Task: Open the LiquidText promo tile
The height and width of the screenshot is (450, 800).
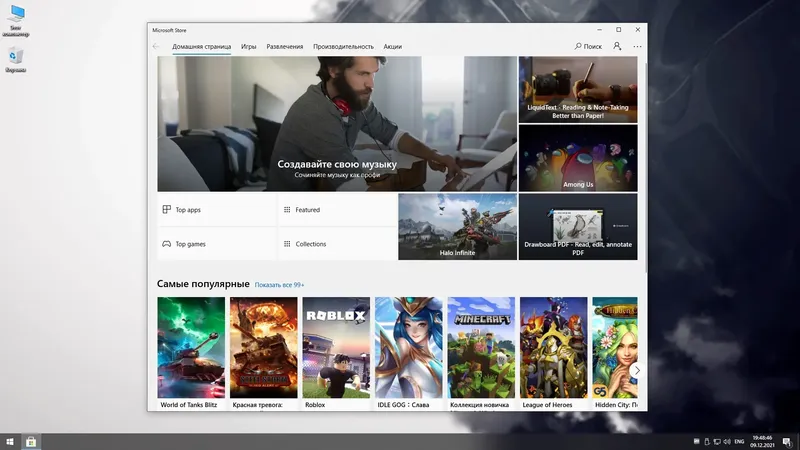Action: [x=578, y=89]
